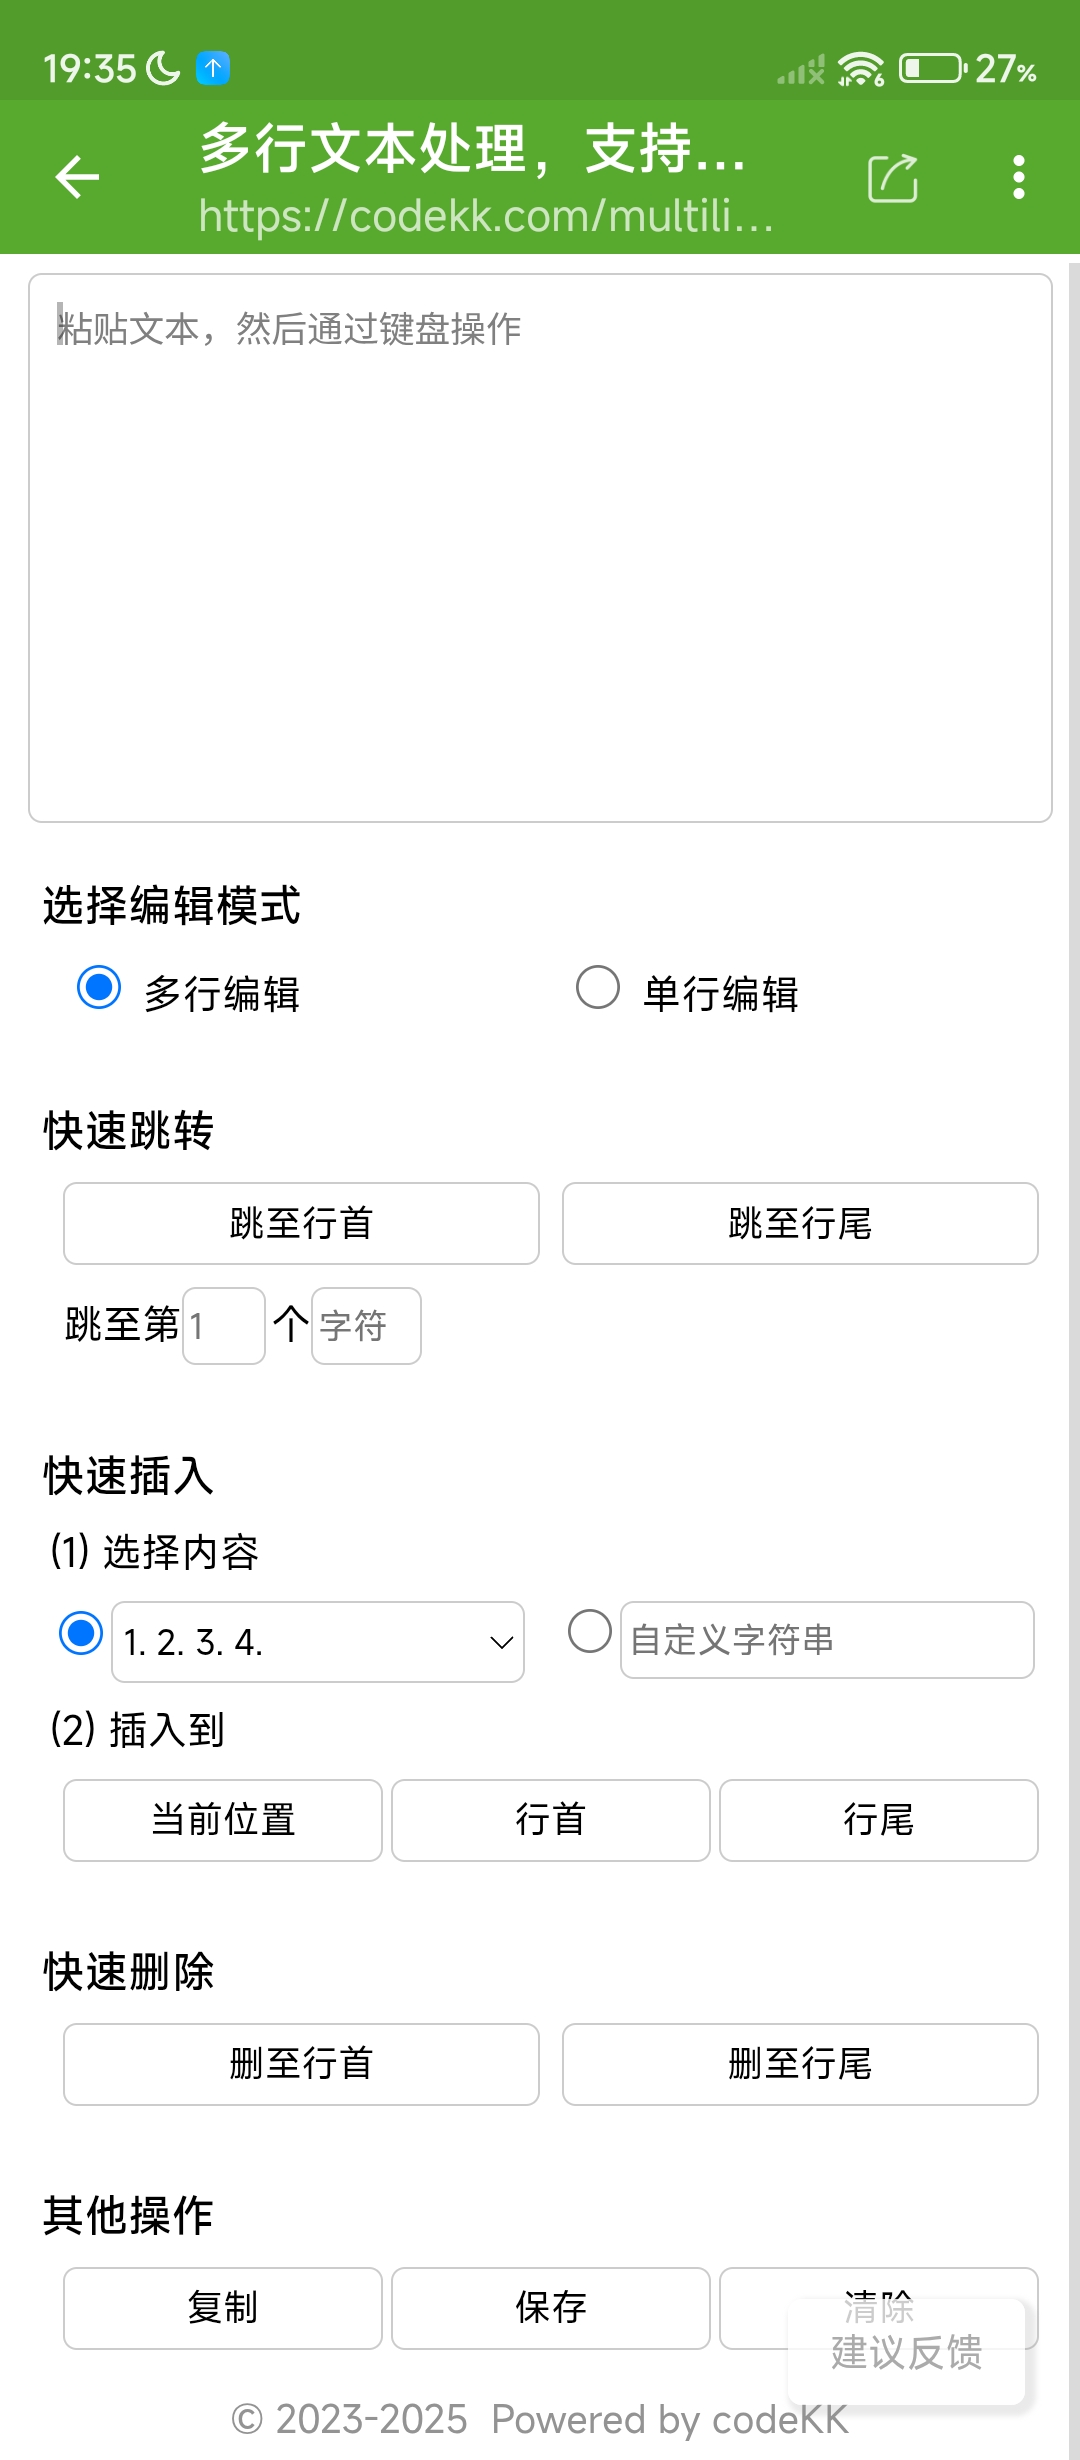
Task: Insert at 当前位置 button
Action: pos(223,1820)
